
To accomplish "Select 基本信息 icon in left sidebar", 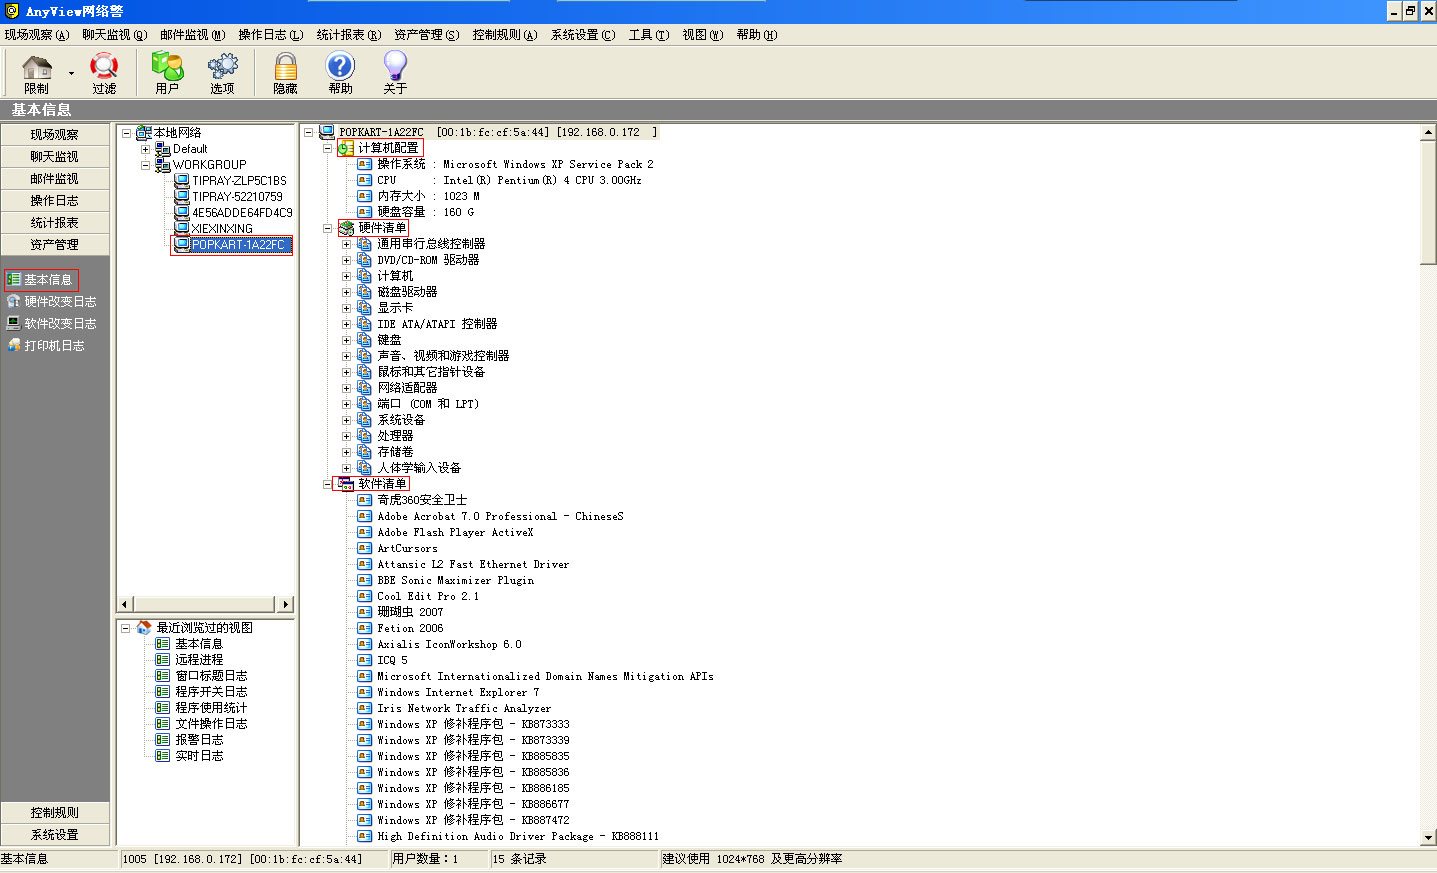I will [14, 279].
